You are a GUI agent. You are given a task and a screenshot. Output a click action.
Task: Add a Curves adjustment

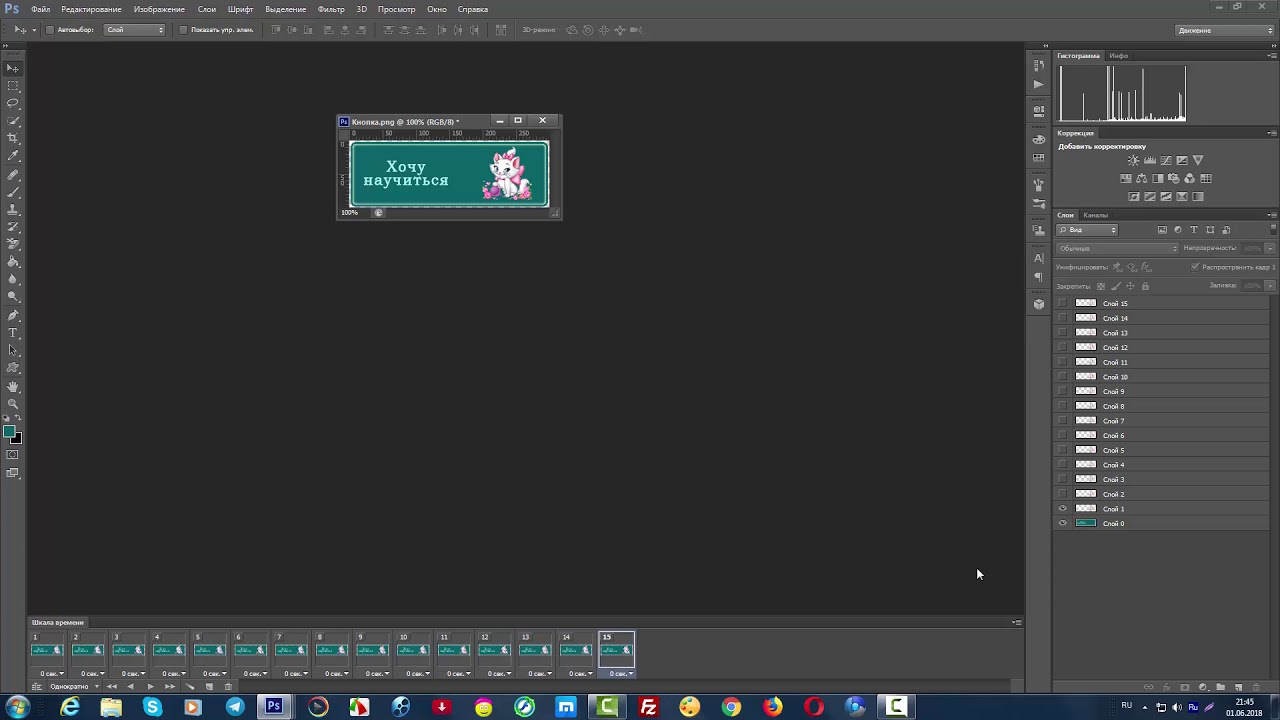(1166, 160)
